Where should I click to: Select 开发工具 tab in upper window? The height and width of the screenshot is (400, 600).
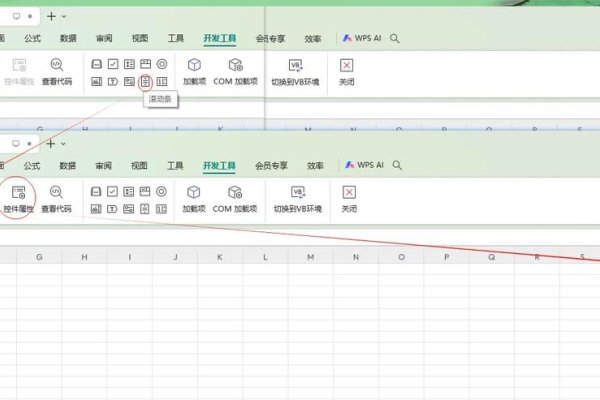point(220,38)
